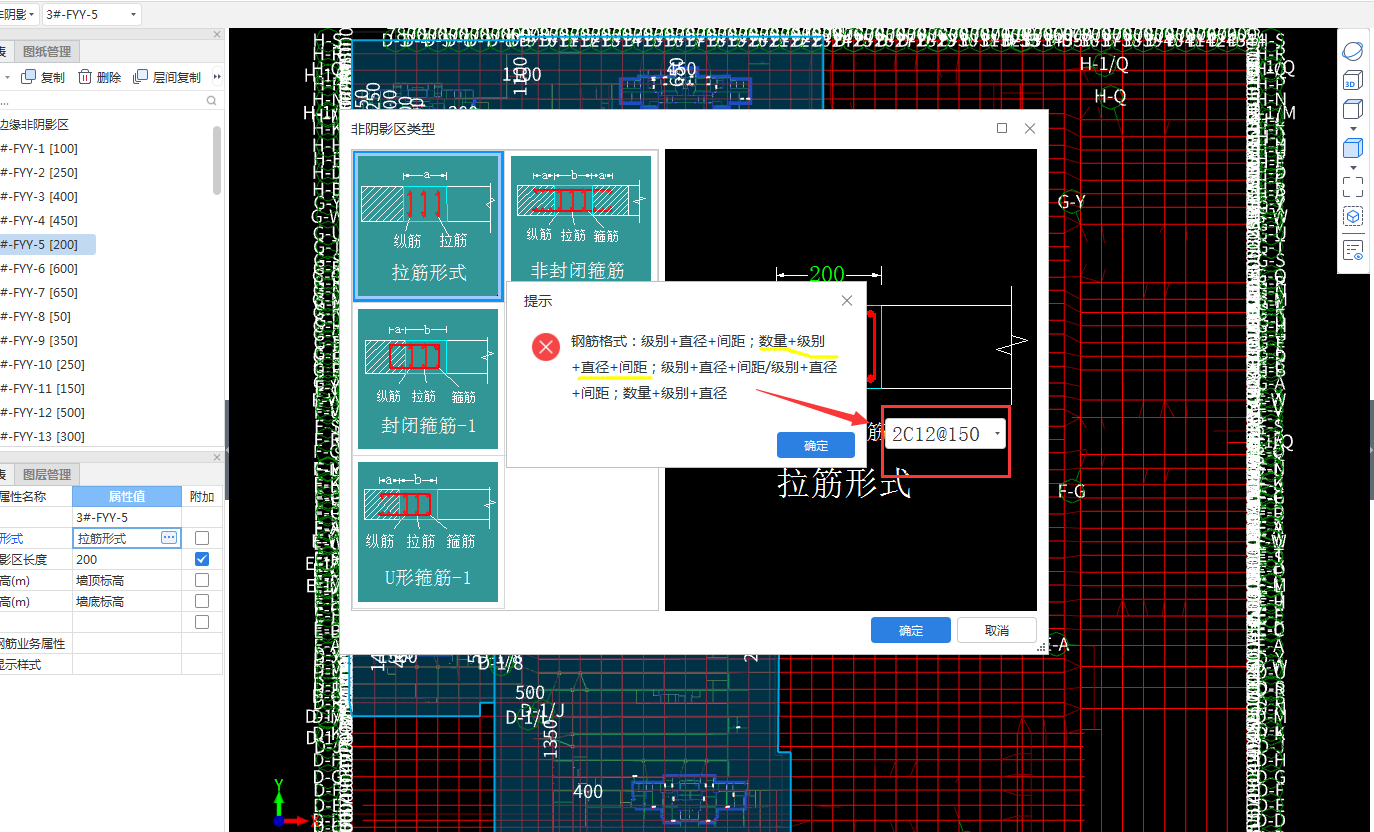Close the component list panel

point(217,35)
